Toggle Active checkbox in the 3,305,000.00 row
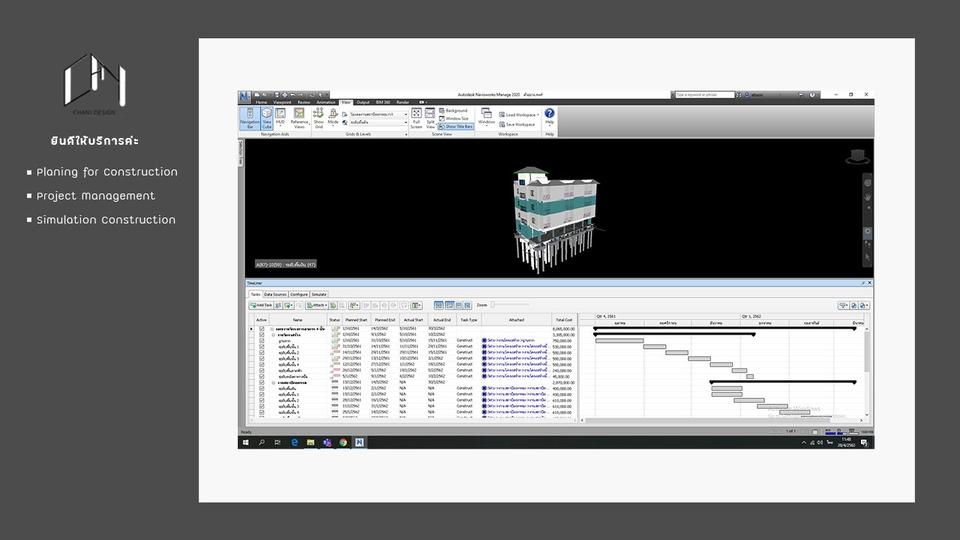 pyautogui.click(x=261, y=335)
